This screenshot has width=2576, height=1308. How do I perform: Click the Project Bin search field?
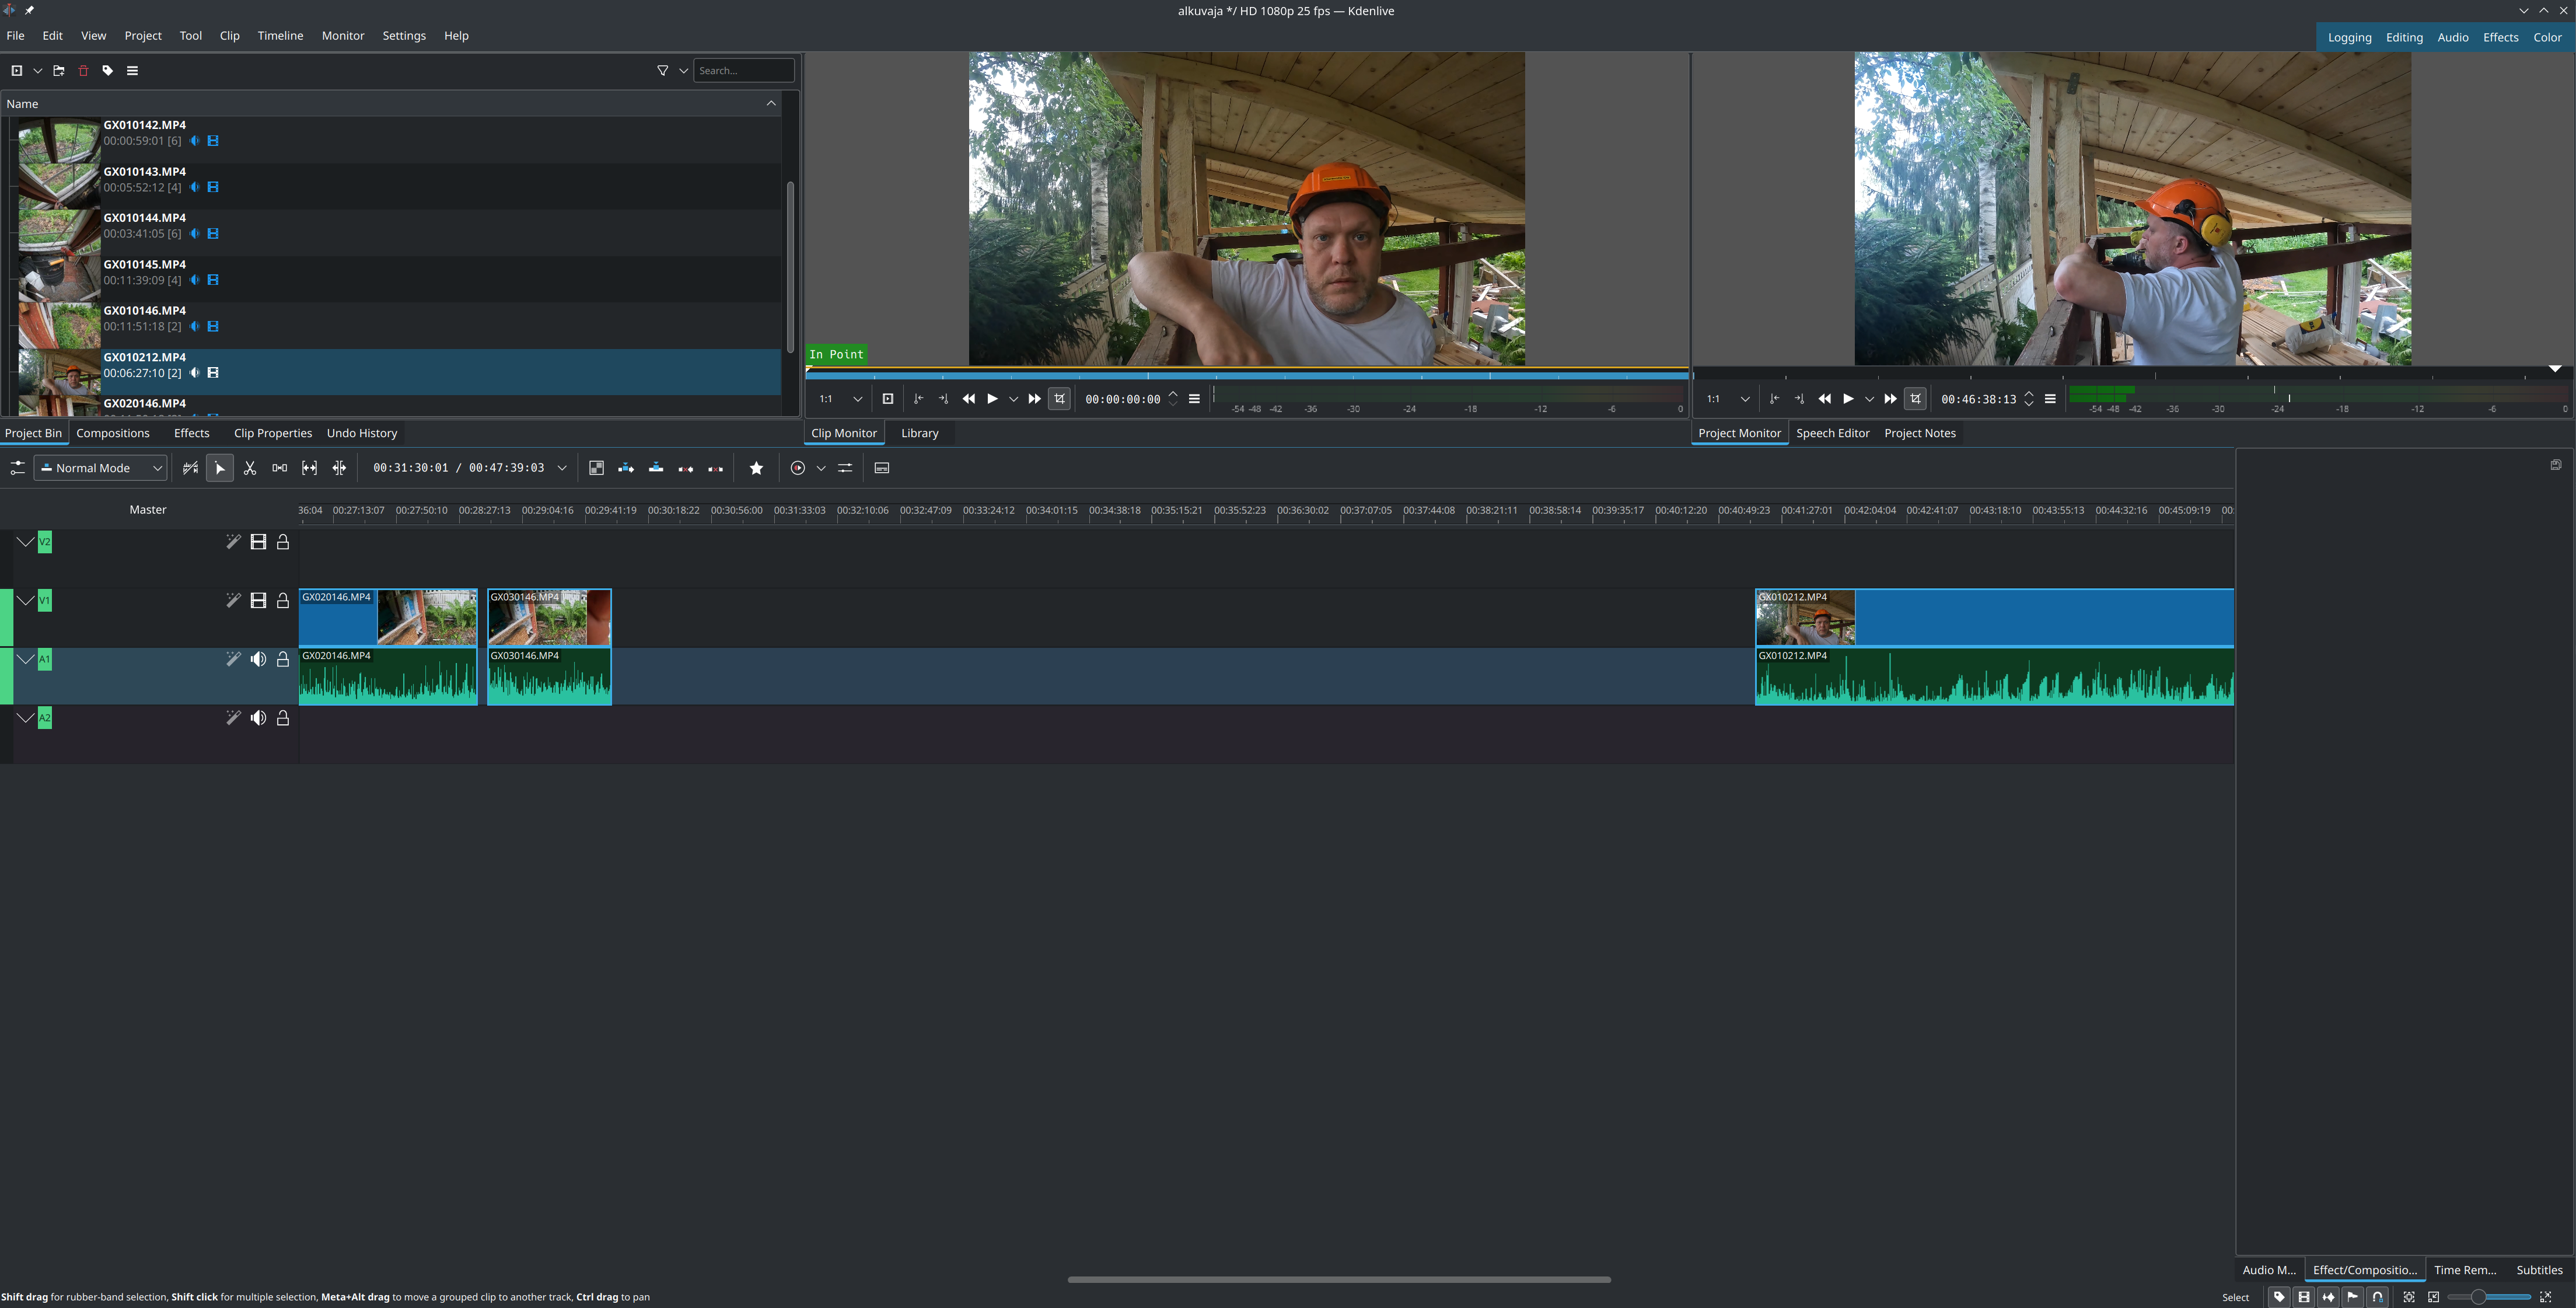pyautogui.click(x=744, y=71)
